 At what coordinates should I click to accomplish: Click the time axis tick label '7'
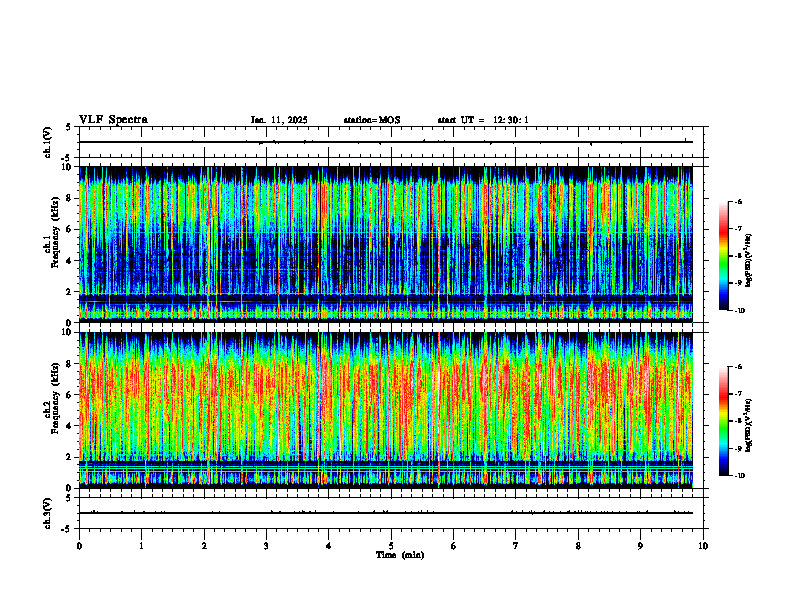(516, 546)
